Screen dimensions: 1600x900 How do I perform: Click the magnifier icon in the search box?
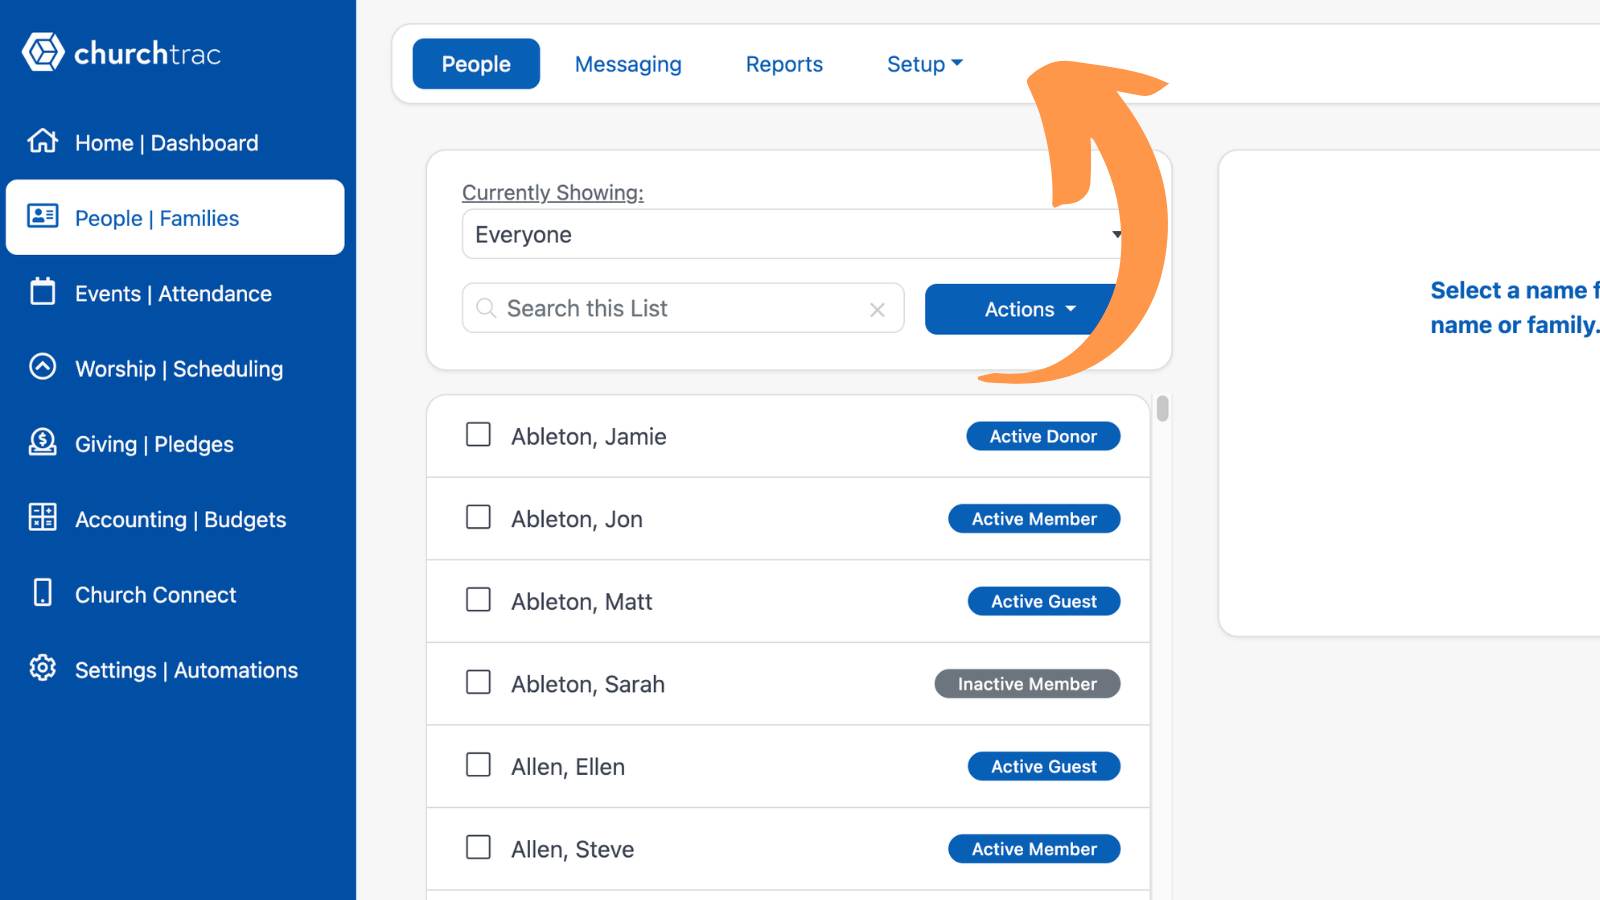pos(485,308)
